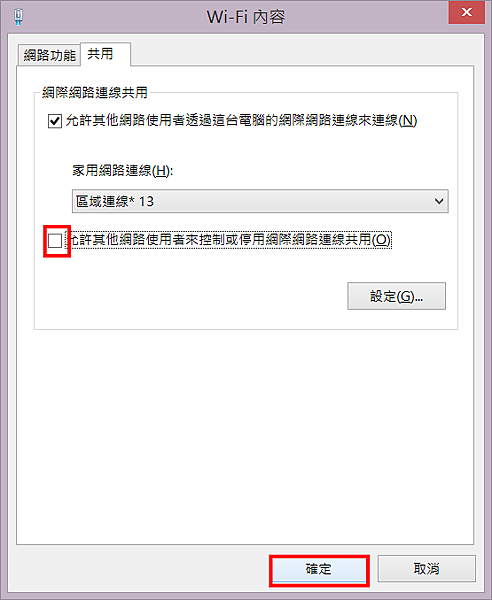Click the Wi-Fi 內容 title bar text
Image resolution: width=492 pixels, height=600 pixels.
click(246, 17)
